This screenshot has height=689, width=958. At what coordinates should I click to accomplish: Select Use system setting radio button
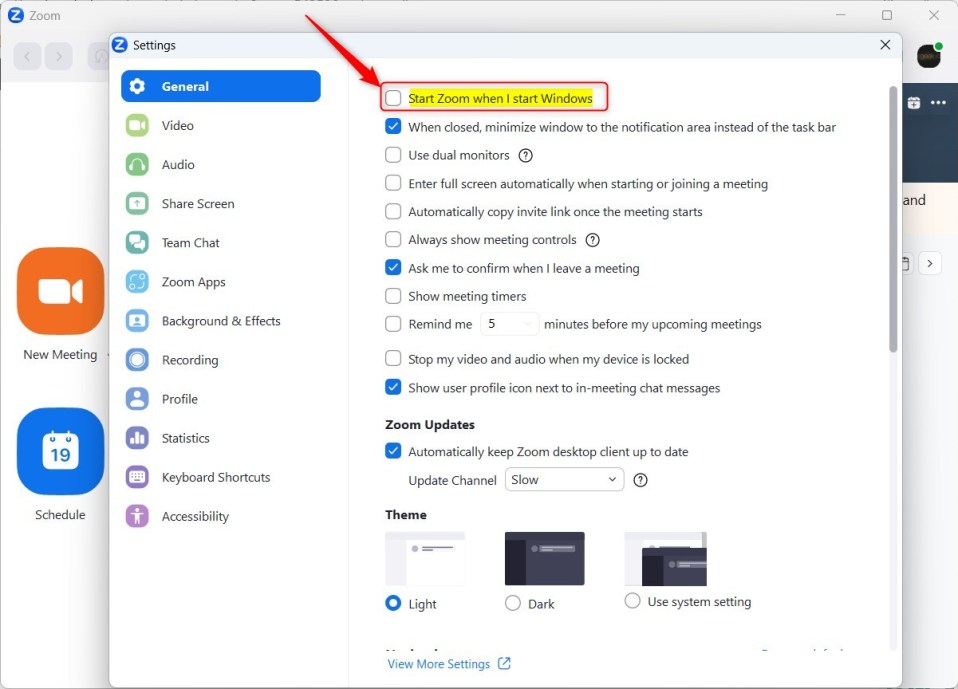[632, 601]
